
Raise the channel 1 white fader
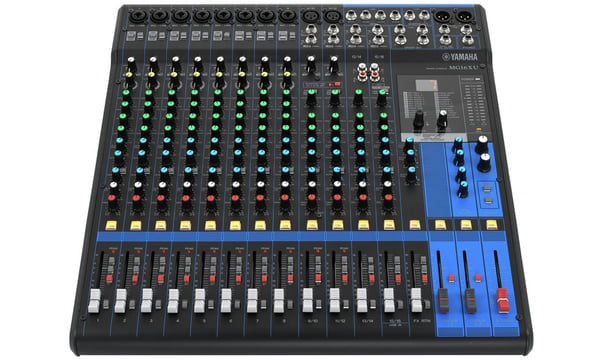(94, 301)
